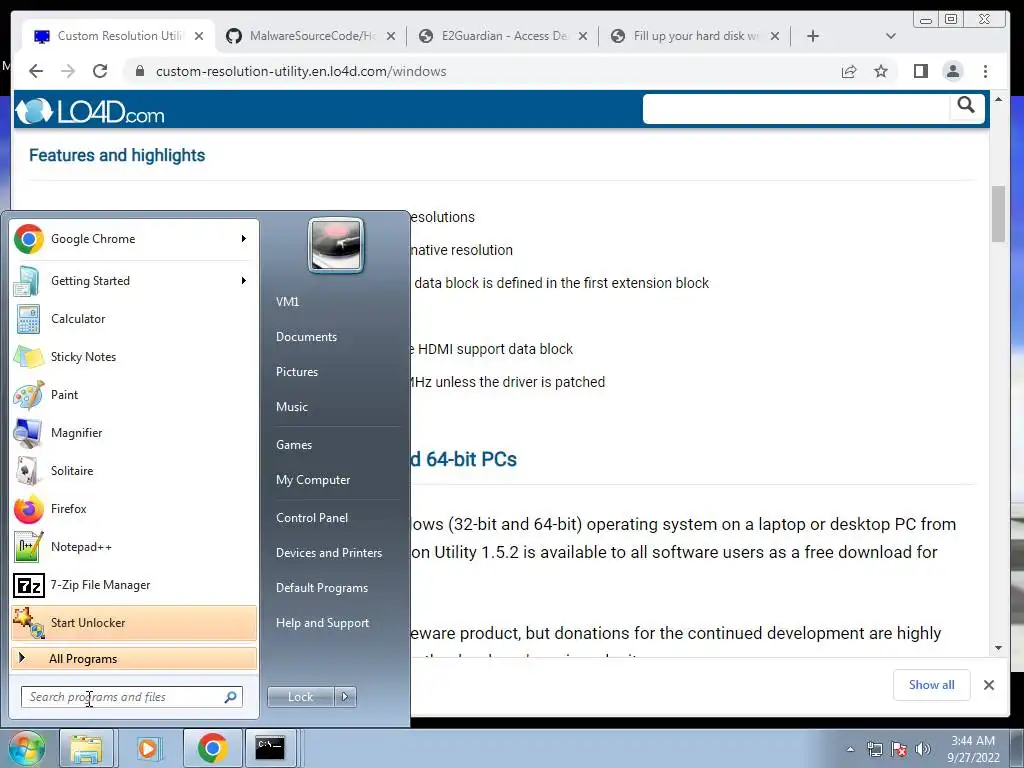The height and width of the screenshot is (768, 1024).
Task: Show All Programs list
Action: pyautogui.click(x=134, y=658)
